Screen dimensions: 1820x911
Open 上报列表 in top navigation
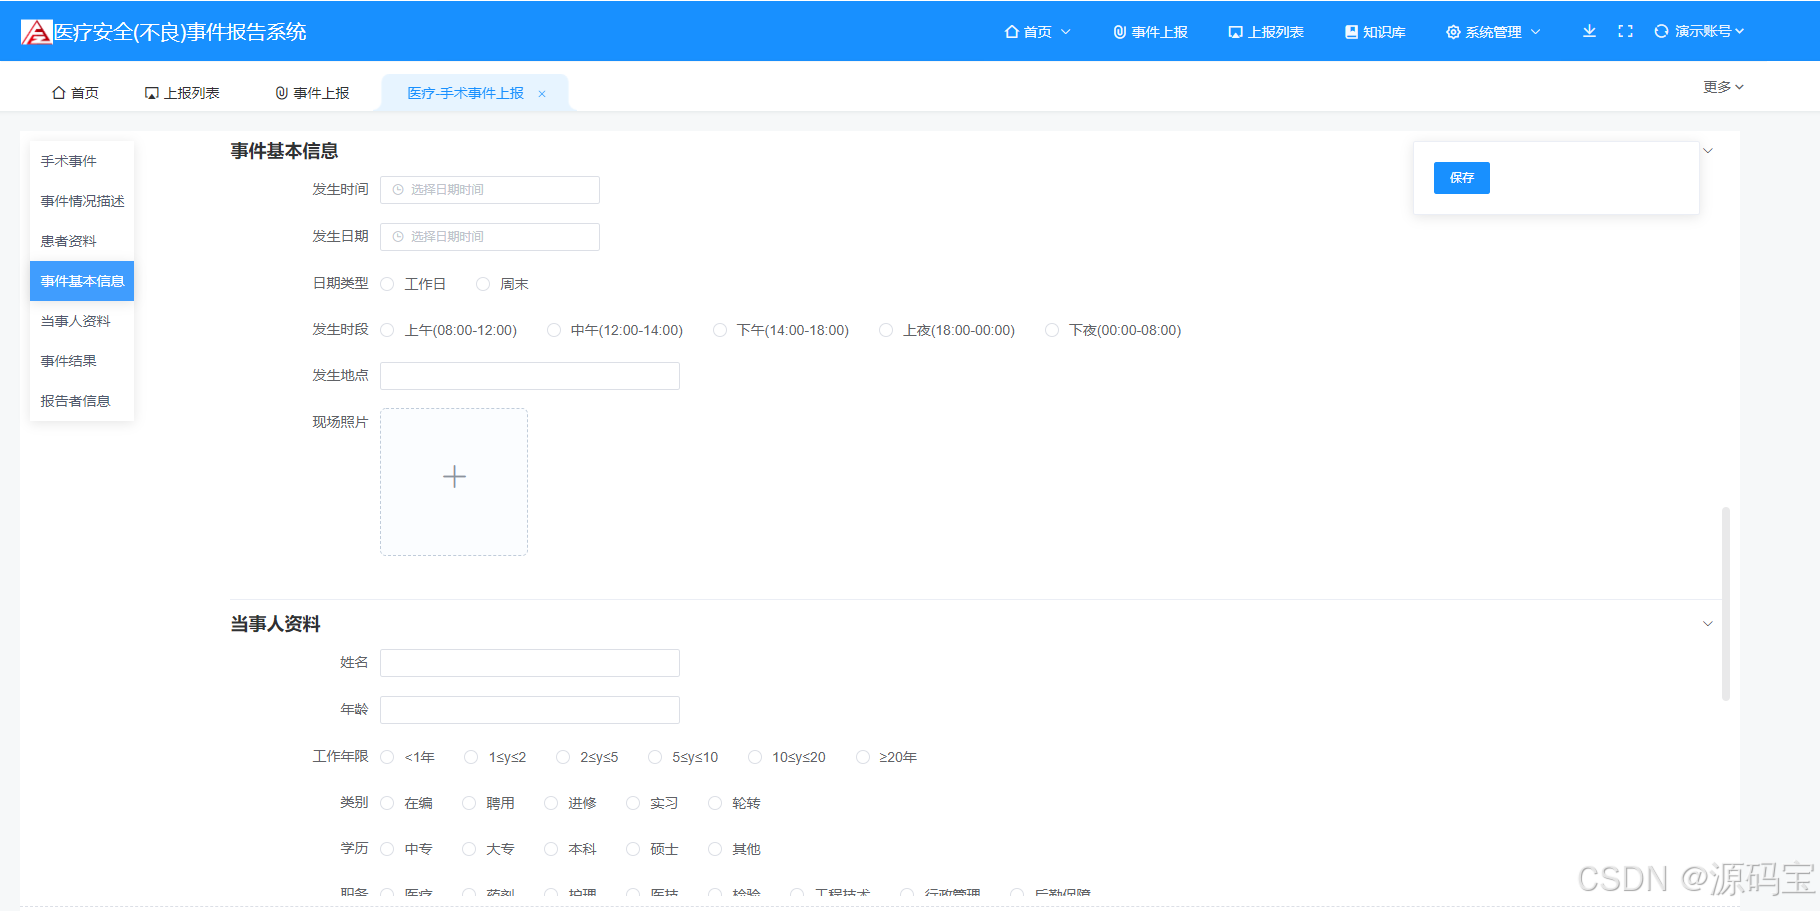[x=1267, y=32]
